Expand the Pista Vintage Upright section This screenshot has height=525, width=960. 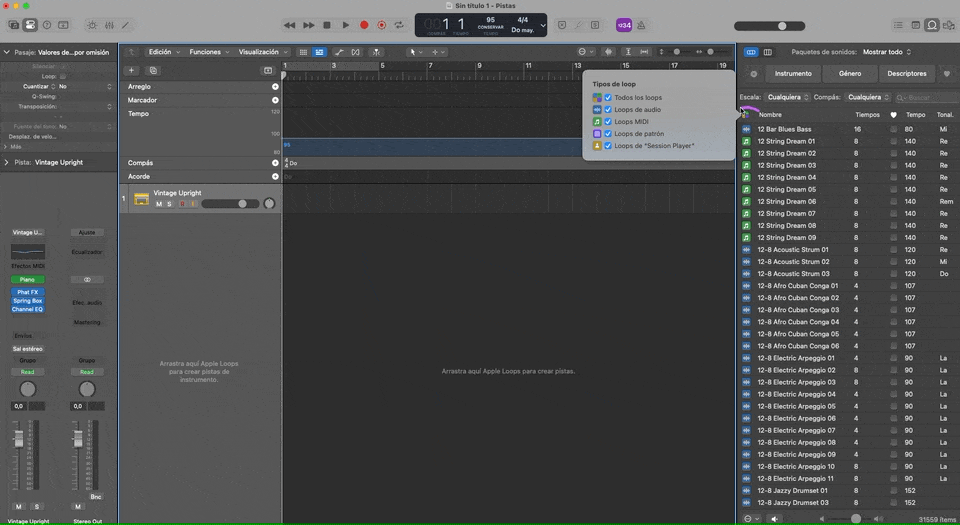[7, 162]
